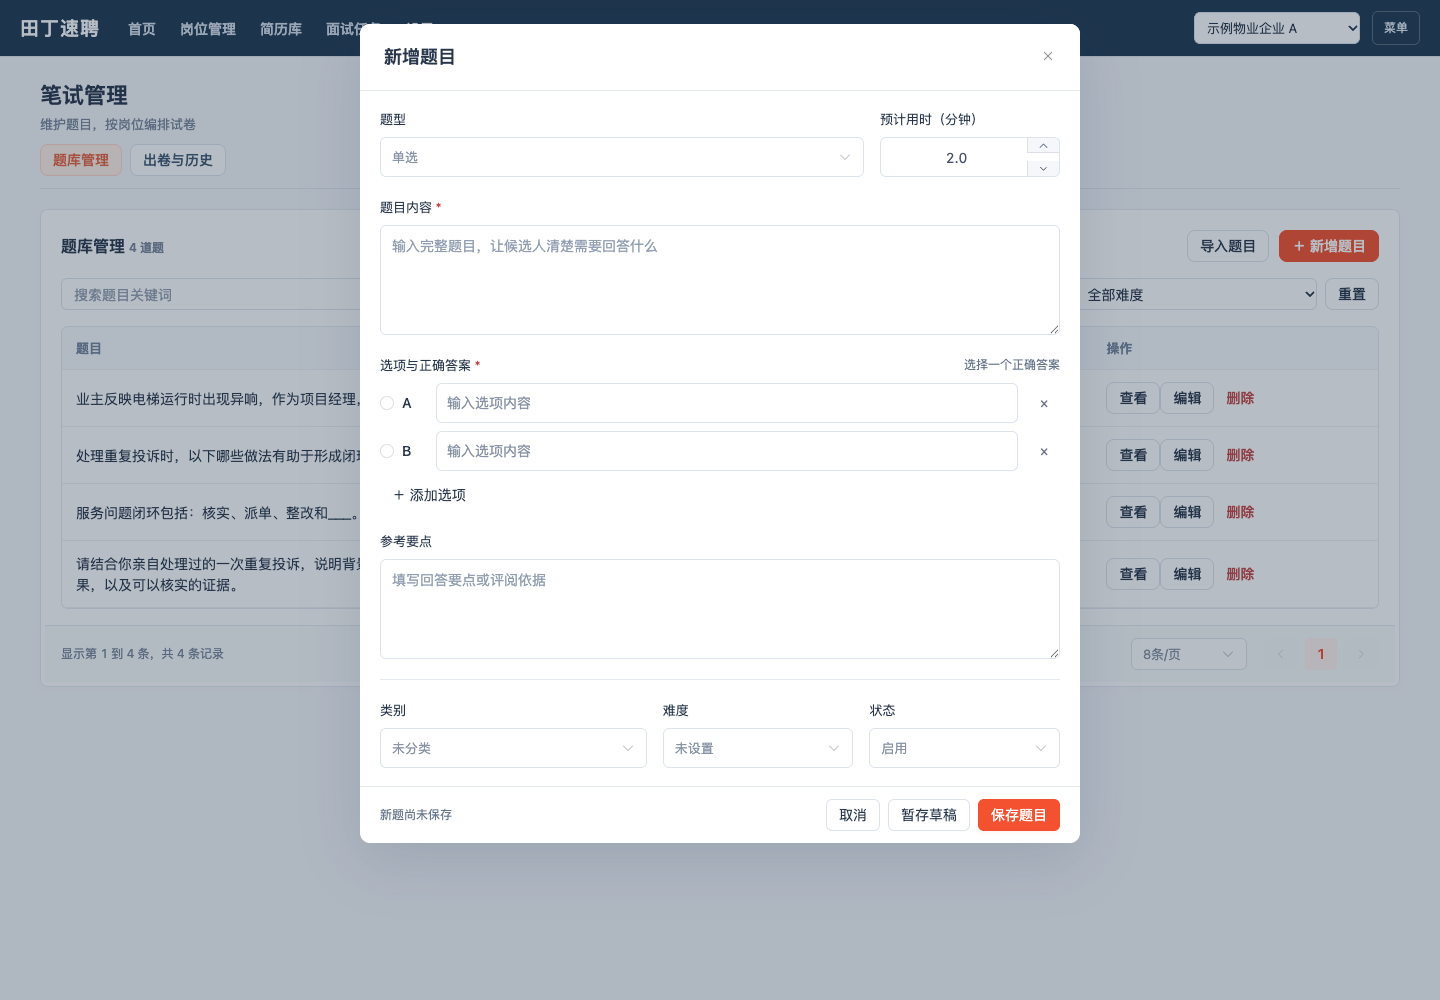Click option B content input field
This screenshot has width=1440, height=1000.
(x=727, y=451)
